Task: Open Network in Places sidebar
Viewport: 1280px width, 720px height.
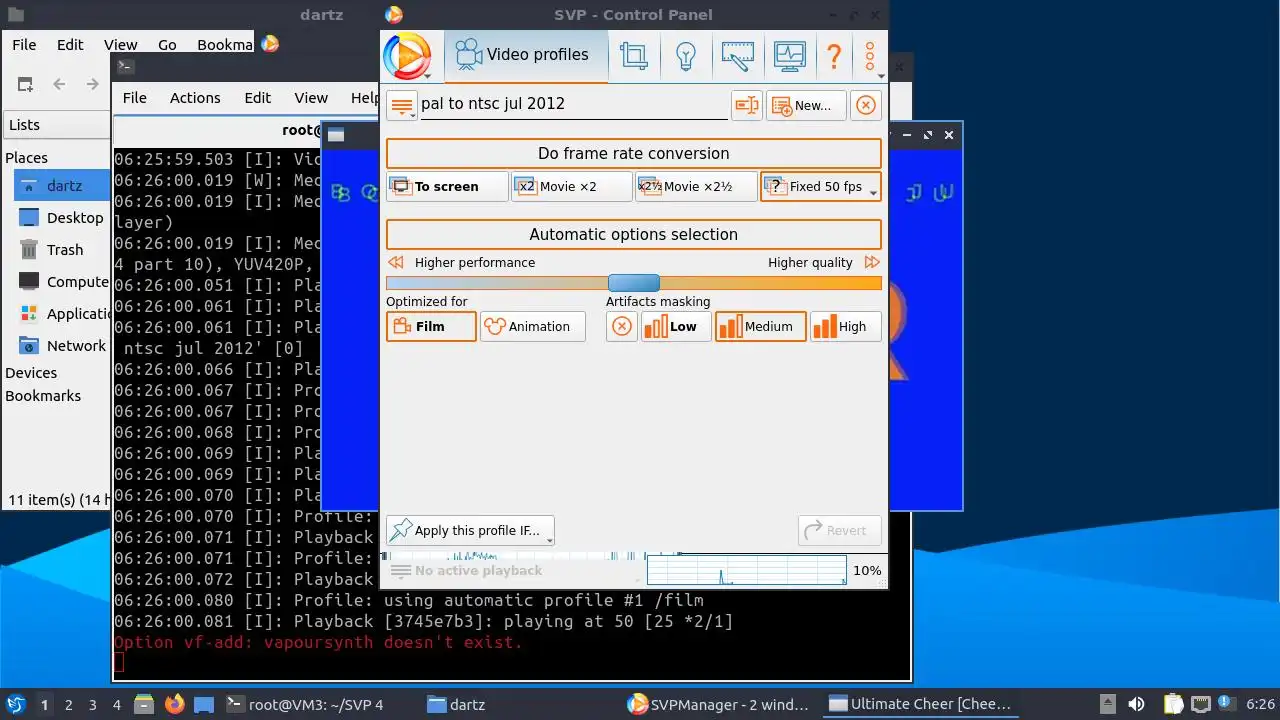Action: 62,346
